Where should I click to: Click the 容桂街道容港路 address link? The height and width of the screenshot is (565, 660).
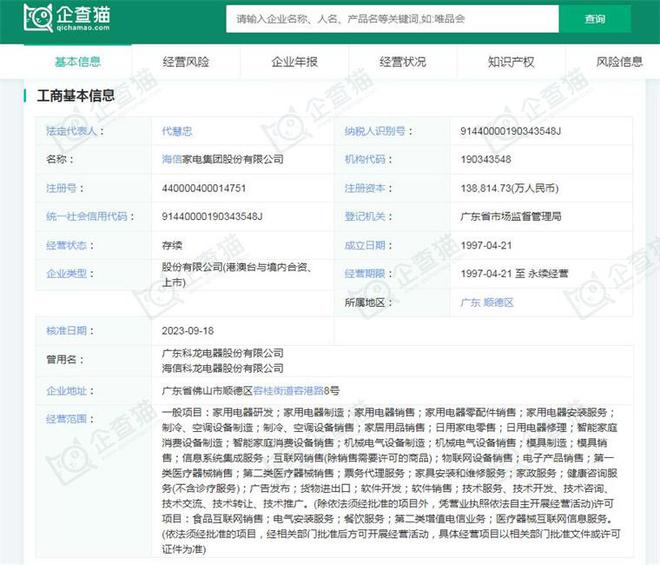pyautogui.click(x=288, y=391)
